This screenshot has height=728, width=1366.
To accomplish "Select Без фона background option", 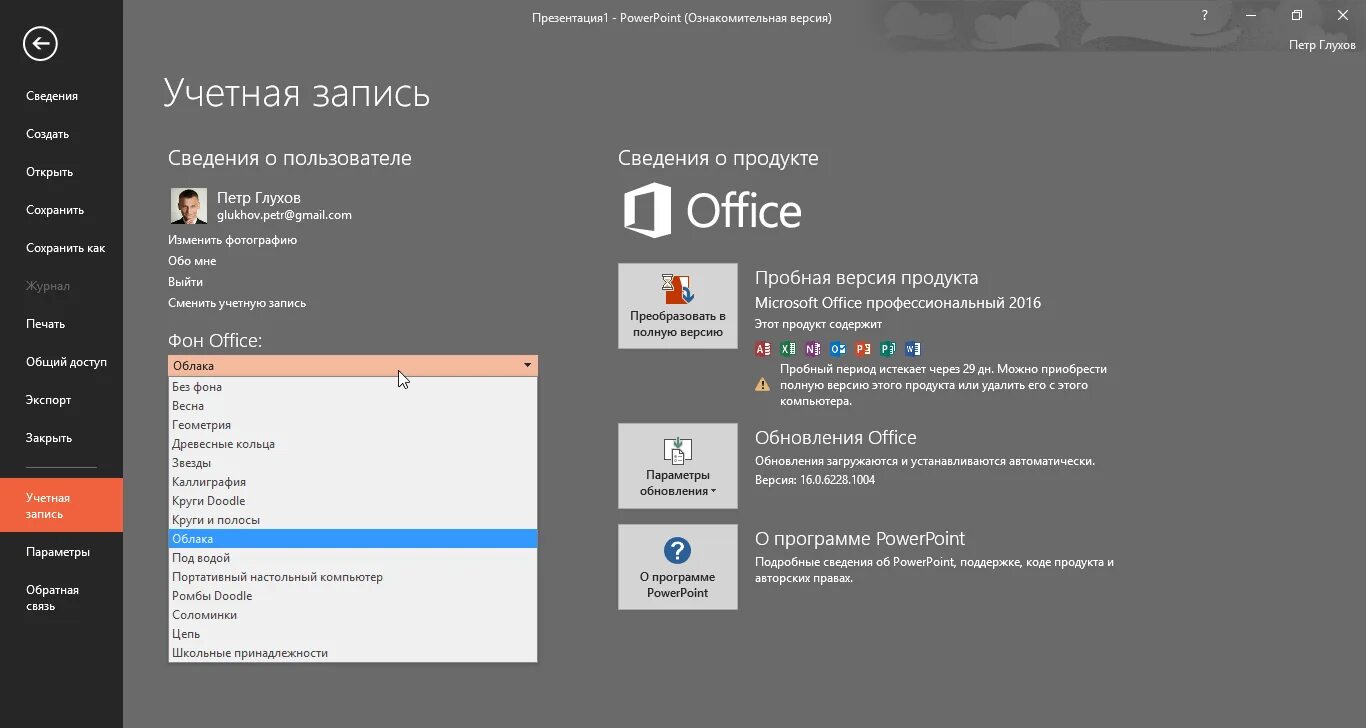I will coord(353,387).
